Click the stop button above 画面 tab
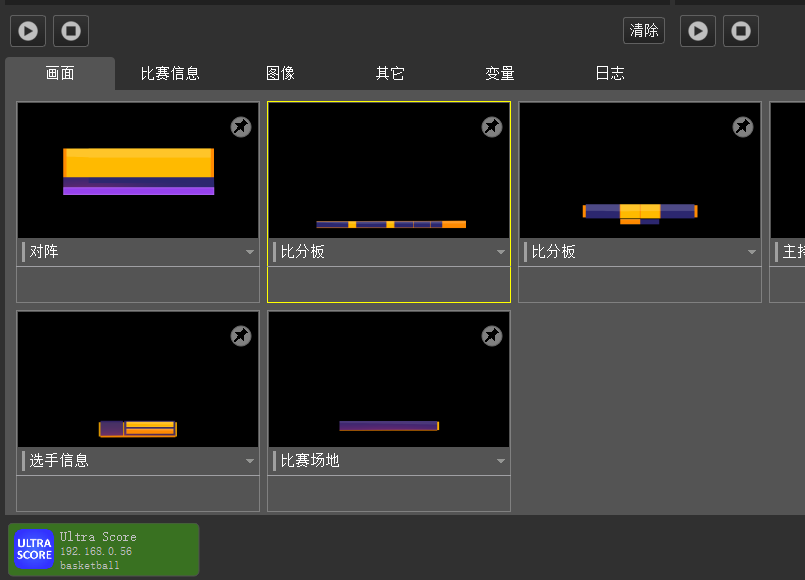 tap(71, 31)
